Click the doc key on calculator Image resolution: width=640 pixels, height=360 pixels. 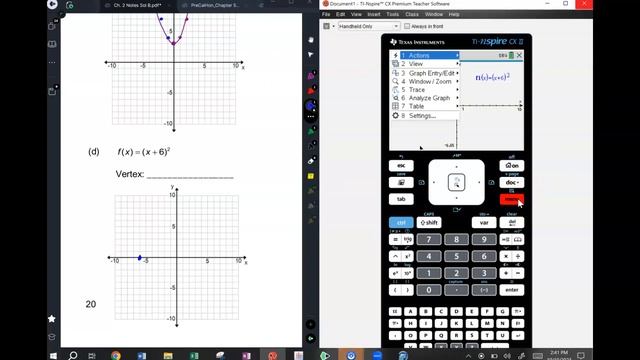(512, 182)
